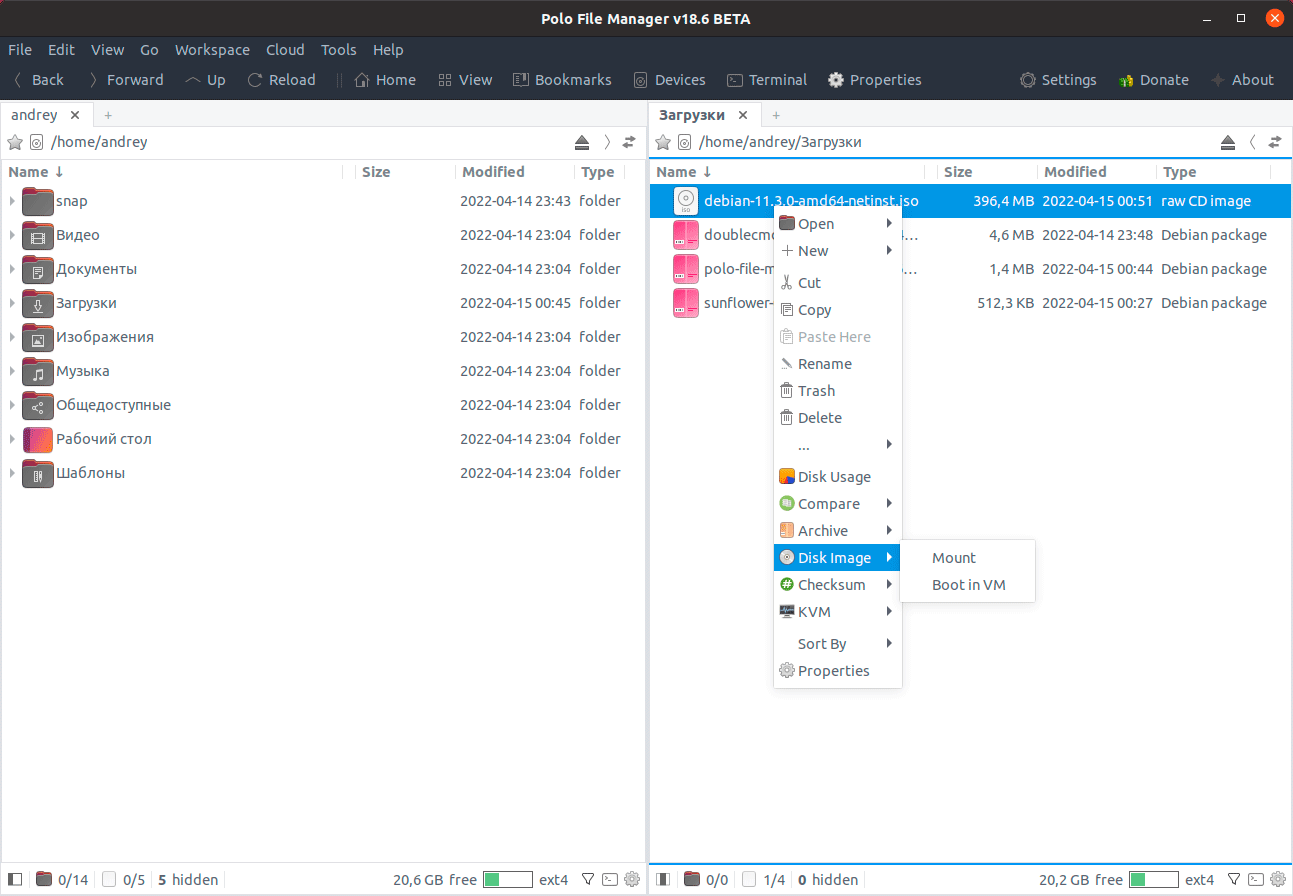
Task: Expand the Музыка folder
Action: pos(12,371)
